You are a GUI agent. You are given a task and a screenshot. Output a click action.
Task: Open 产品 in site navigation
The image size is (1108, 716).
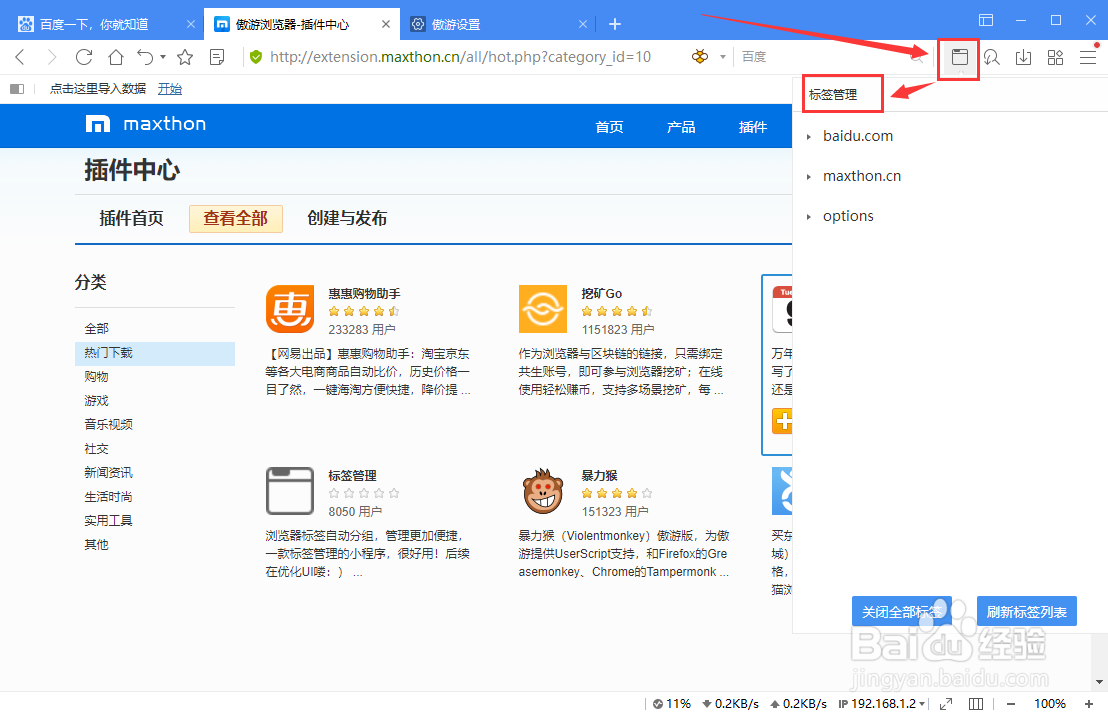[x=681, y=127]
